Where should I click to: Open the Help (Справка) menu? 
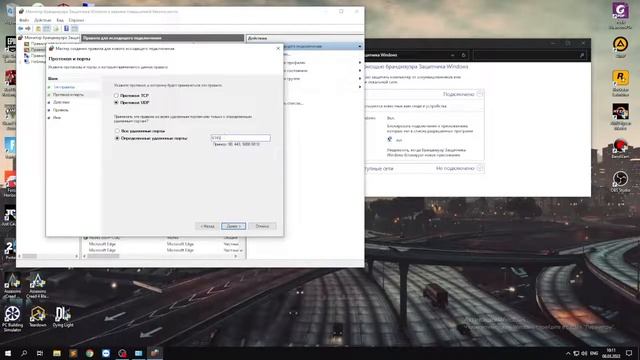coord(76,20)
